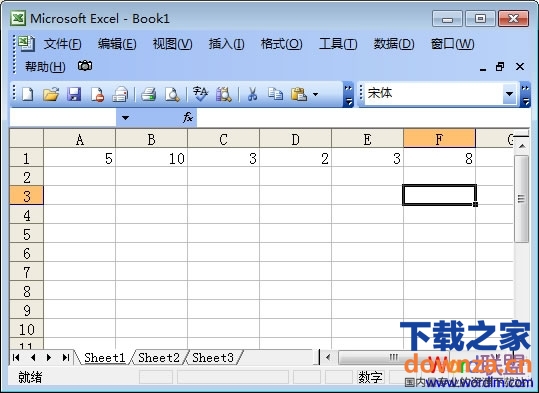Click horizontal scrollbar left arrow
The height and width of the screenshot is (393, 539).
pos(328,358)
